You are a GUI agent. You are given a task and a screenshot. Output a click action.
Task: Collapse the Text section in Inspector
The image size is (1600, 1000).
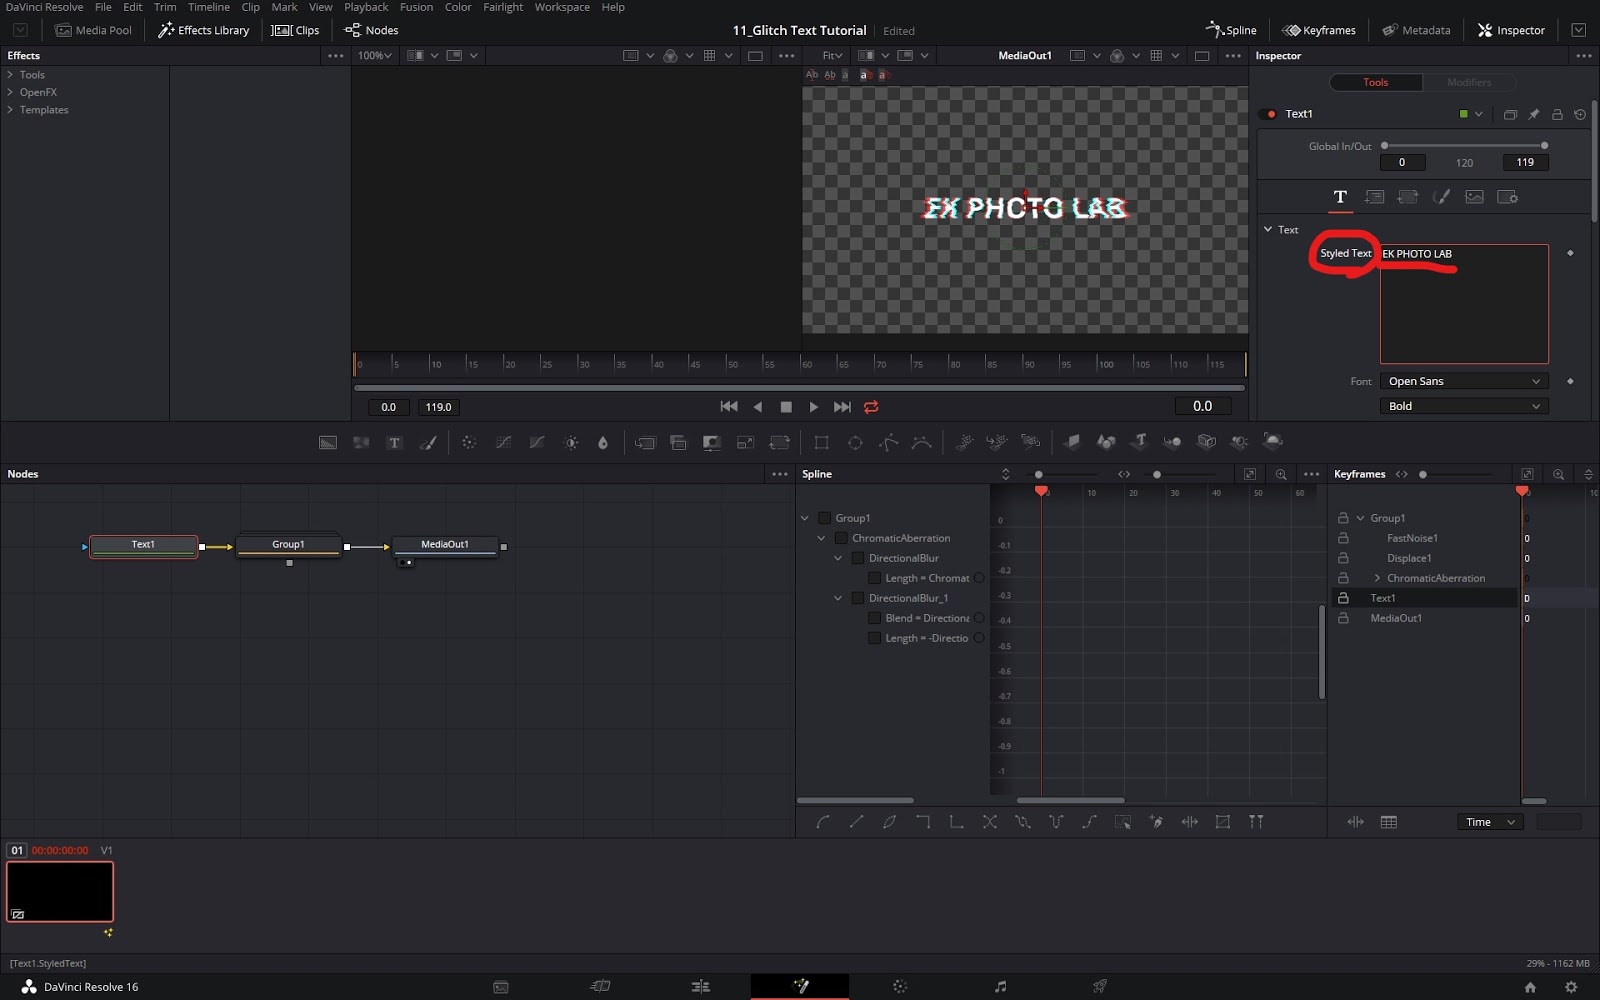[1268, 230]
